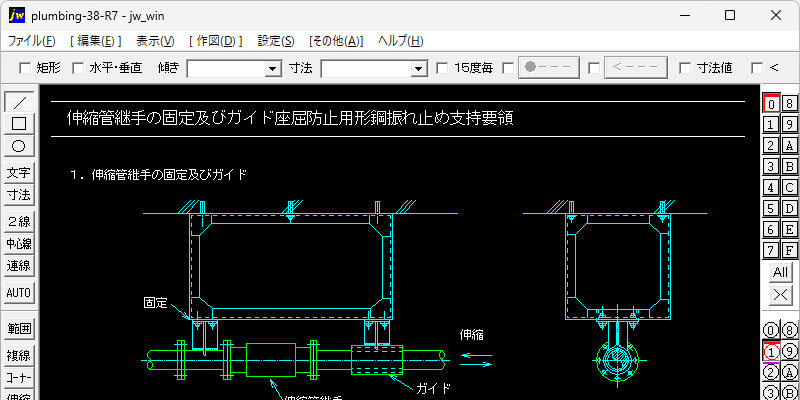Click the heading 1.伸縮管継手の固定及びガイド
800x400 pixels.
159,175
